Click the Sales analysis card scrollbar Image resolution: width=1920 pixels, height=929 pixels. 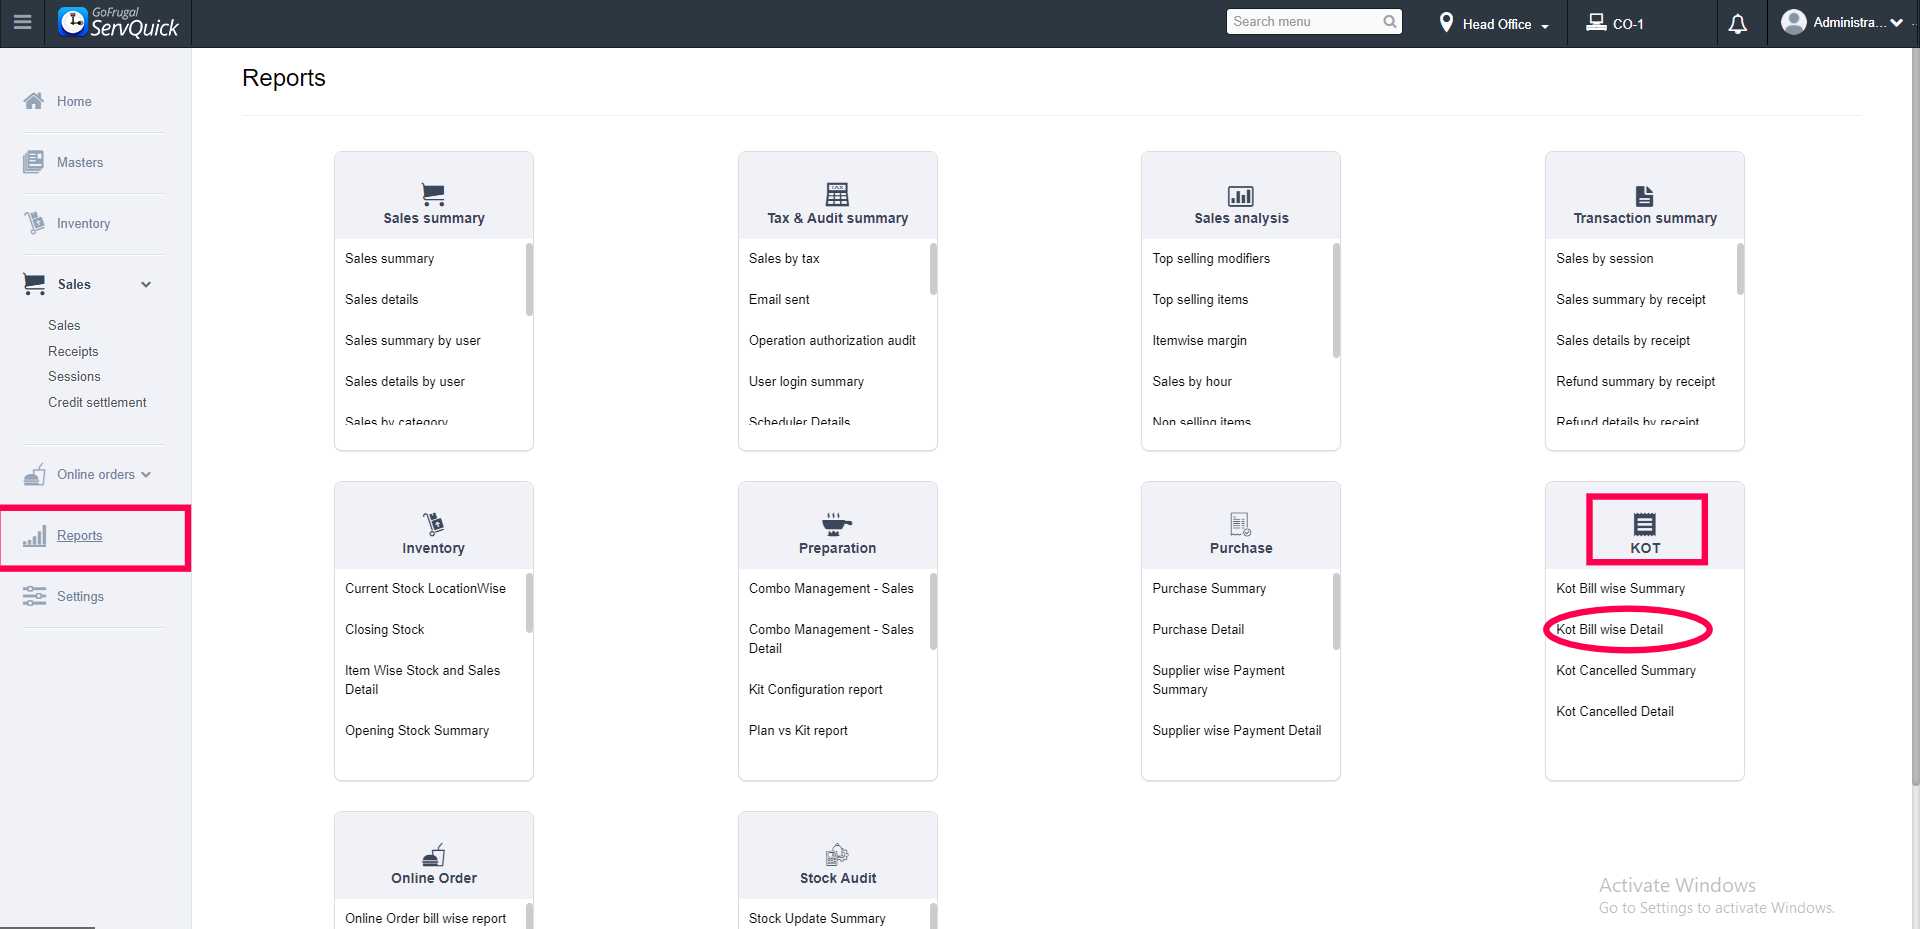tap(1336, 300)
